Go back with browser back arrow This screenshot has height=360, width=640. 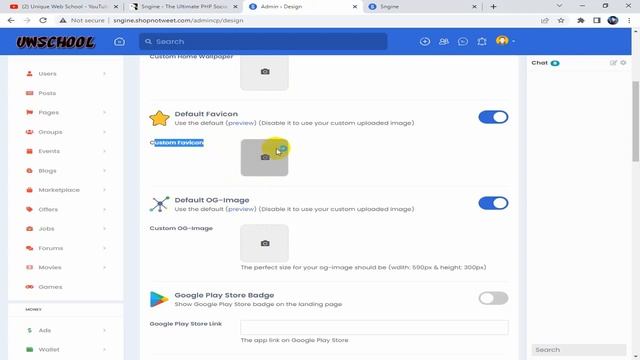pos(11,20)
